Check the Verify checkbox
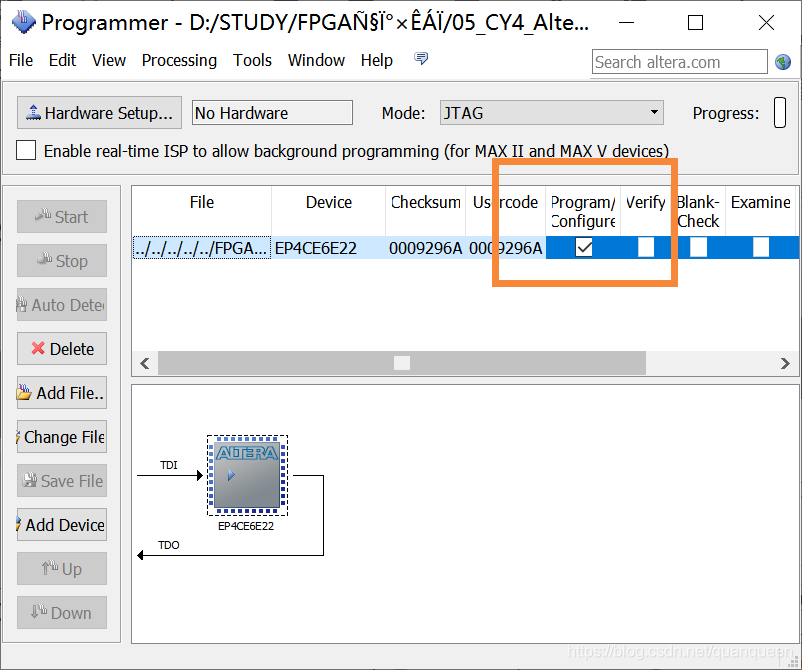Screen dimensions: 802x670 pyautogui.click(x=646, y=248)
